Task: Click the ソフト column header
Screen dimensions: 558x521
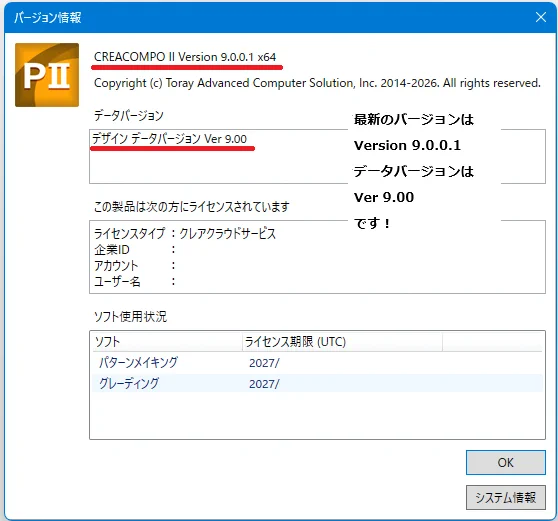Action: (x=167, y=342)
